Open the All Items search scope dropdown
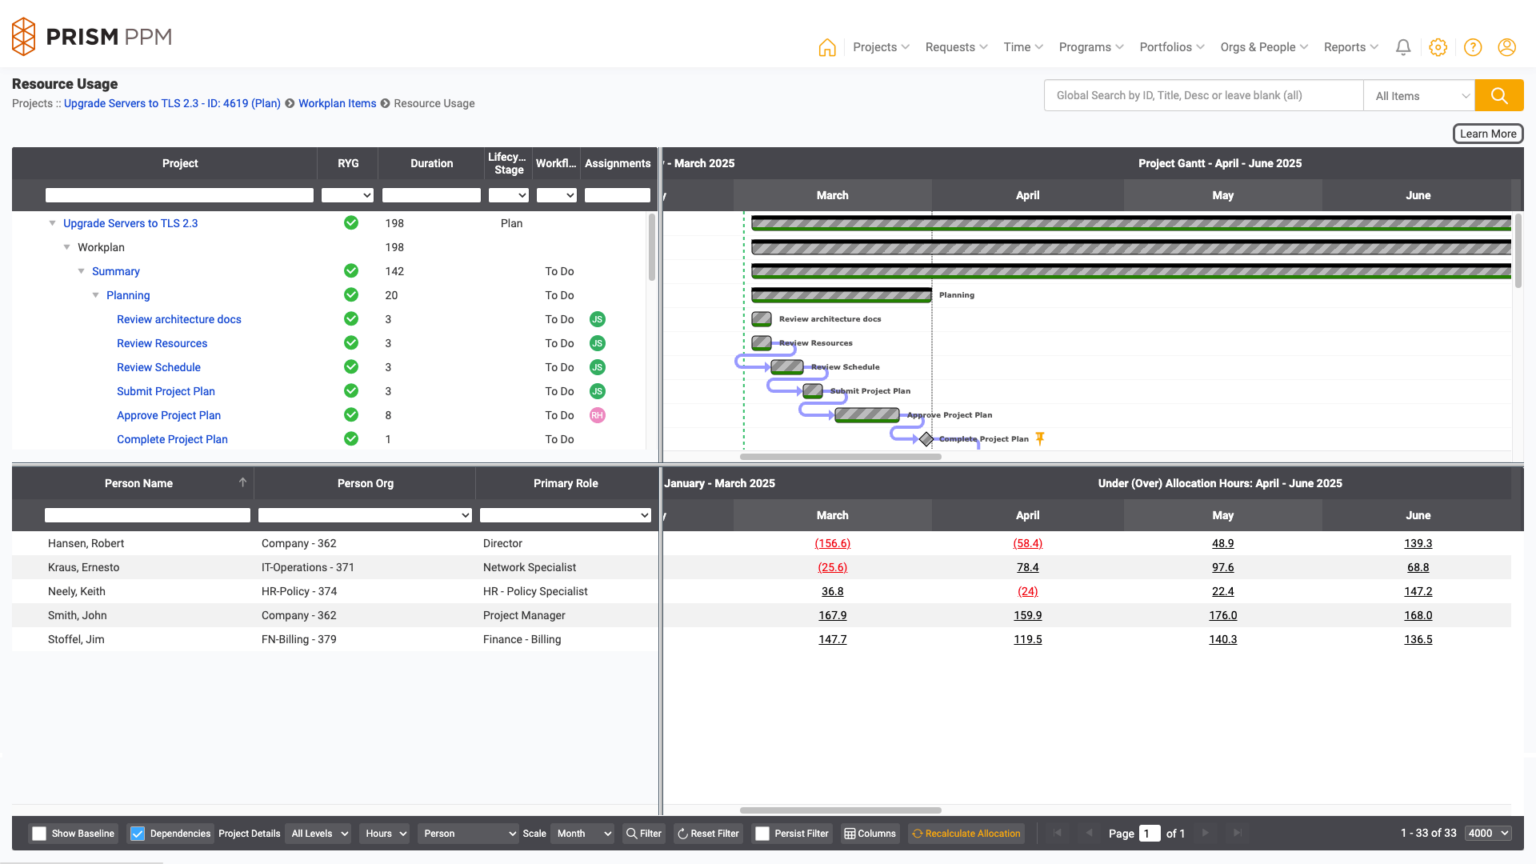The width and height of the screenshot is (1536, 864). click(1419, 96)
